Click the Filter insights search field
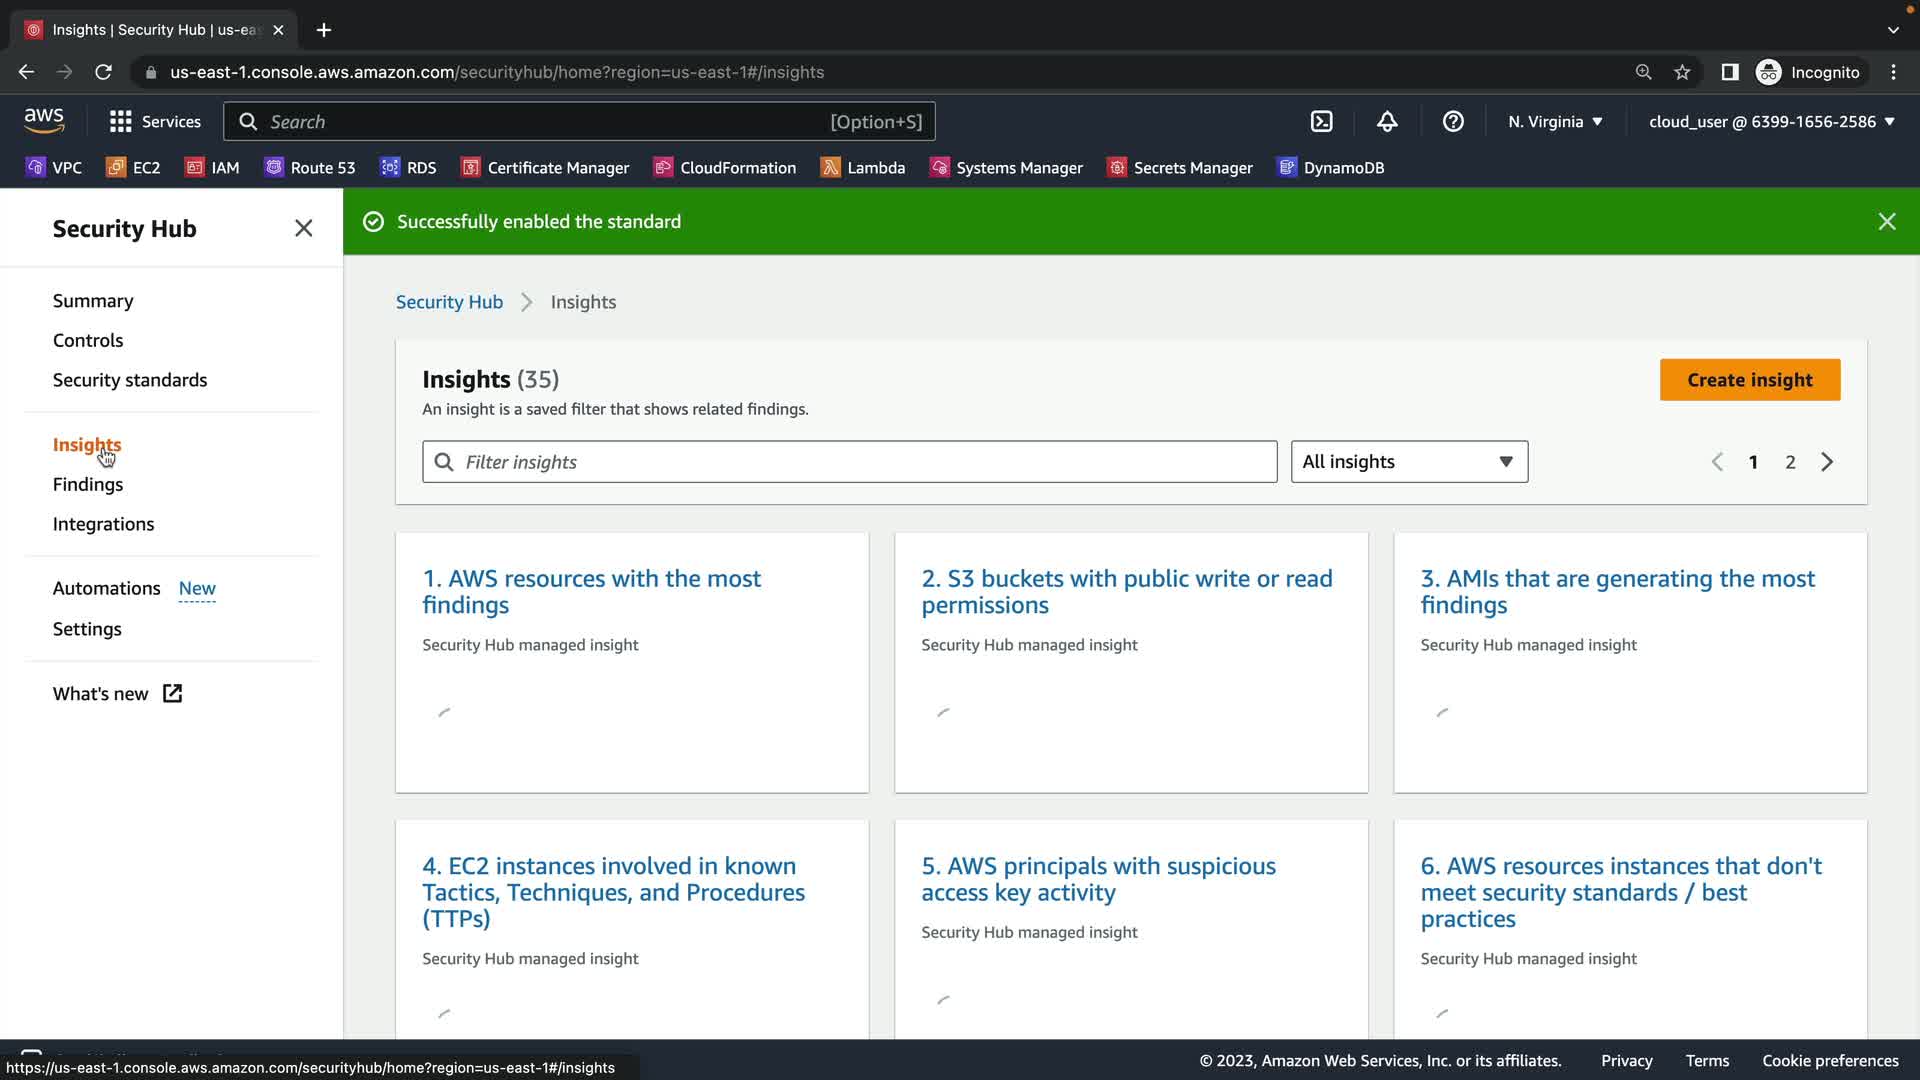This screenshot has height=1080, width=1920. pos(850,462)
